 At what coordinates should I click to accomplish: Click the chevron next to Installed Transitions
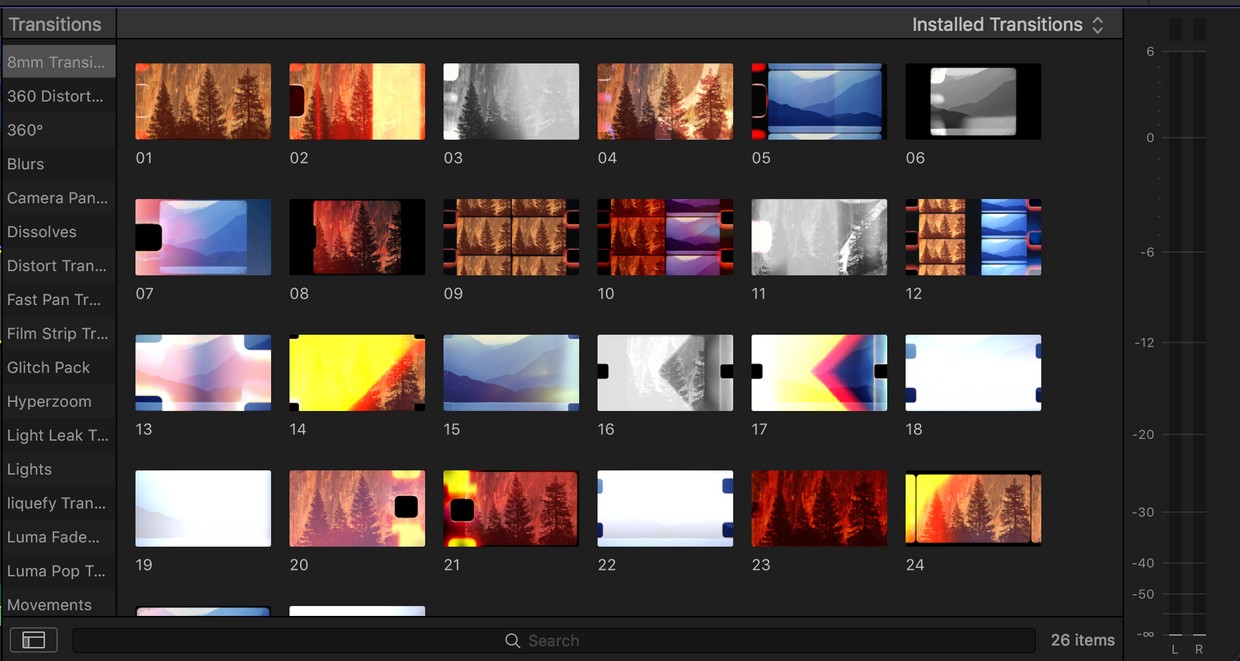(x=1097, y=24)
